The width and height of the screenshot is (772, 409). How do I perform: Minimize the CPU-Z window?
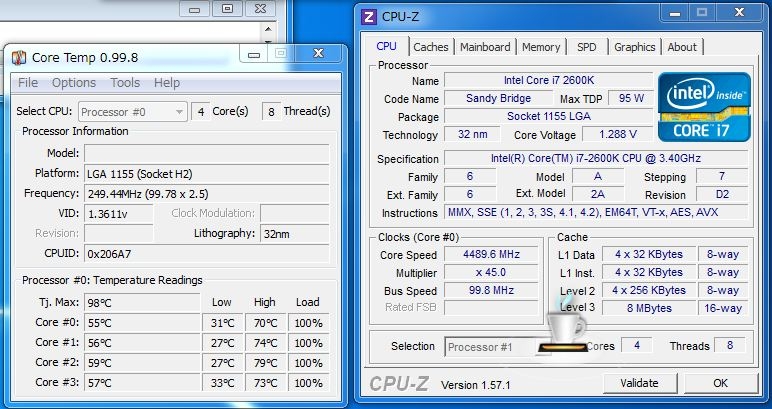click(x=675, y=13)
